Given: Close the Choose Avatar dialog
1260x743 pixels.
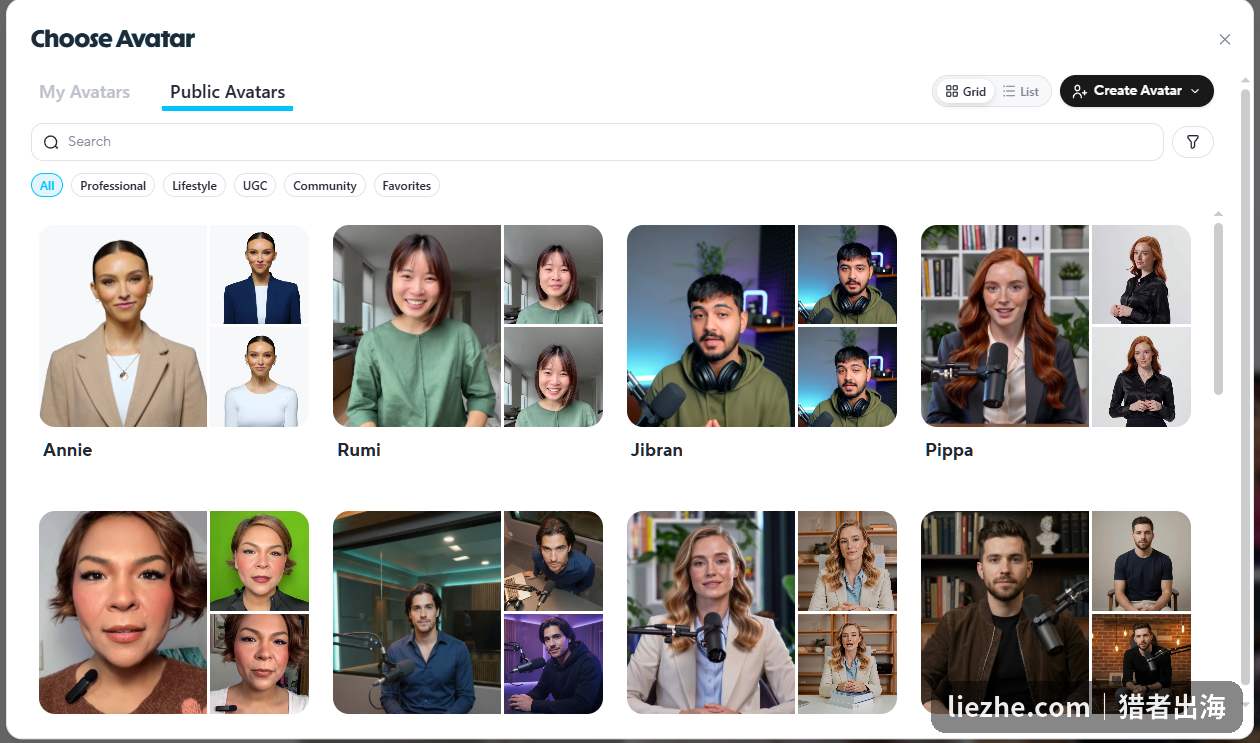Looking at the screenshot, I should [1224, 39].
